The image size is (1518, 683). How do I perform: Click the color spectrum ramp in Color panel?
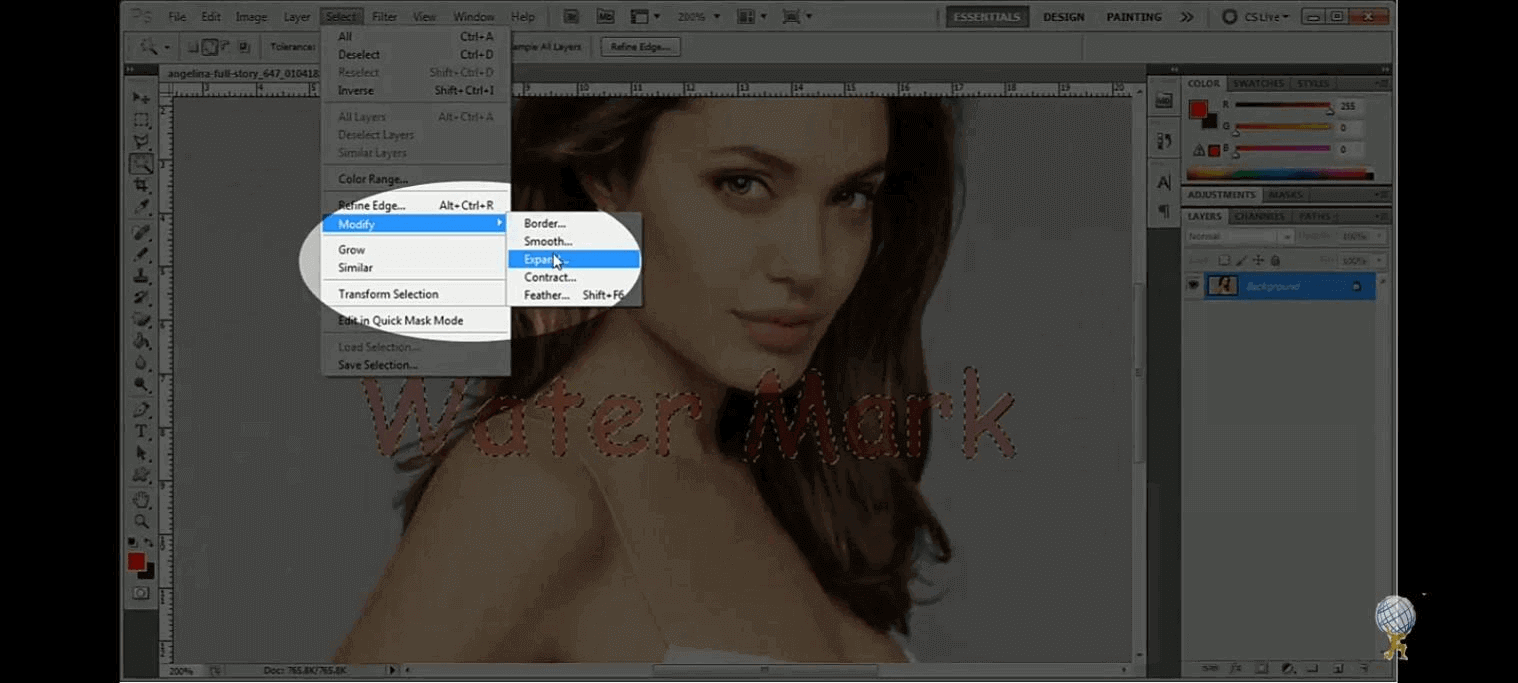[1280, 174]
